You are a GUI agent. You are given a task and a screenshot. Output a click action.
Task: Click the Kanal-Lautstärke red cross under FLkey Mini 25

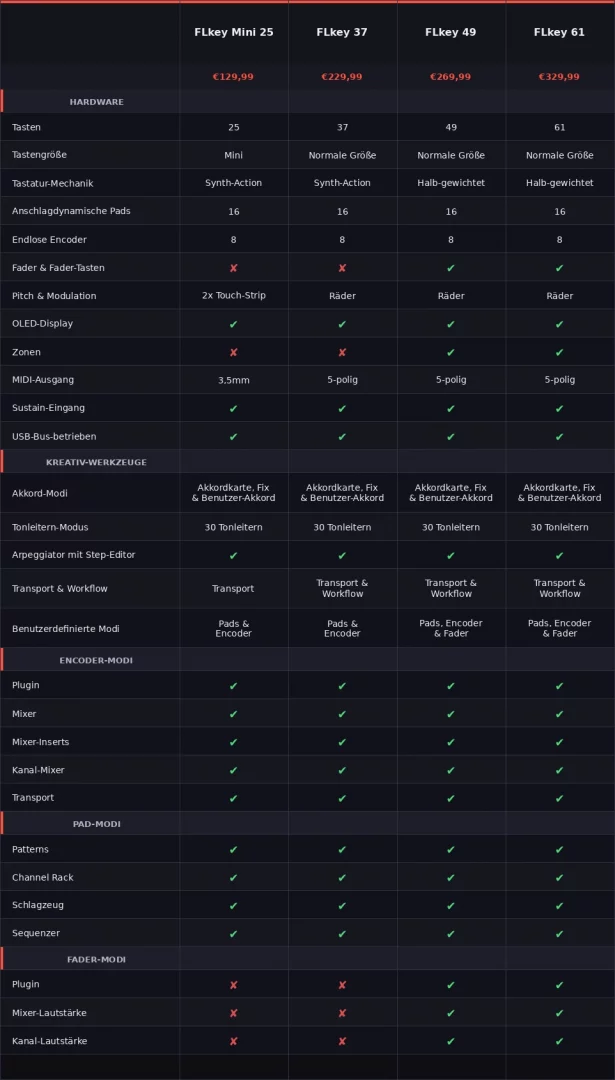[233, 1041]
